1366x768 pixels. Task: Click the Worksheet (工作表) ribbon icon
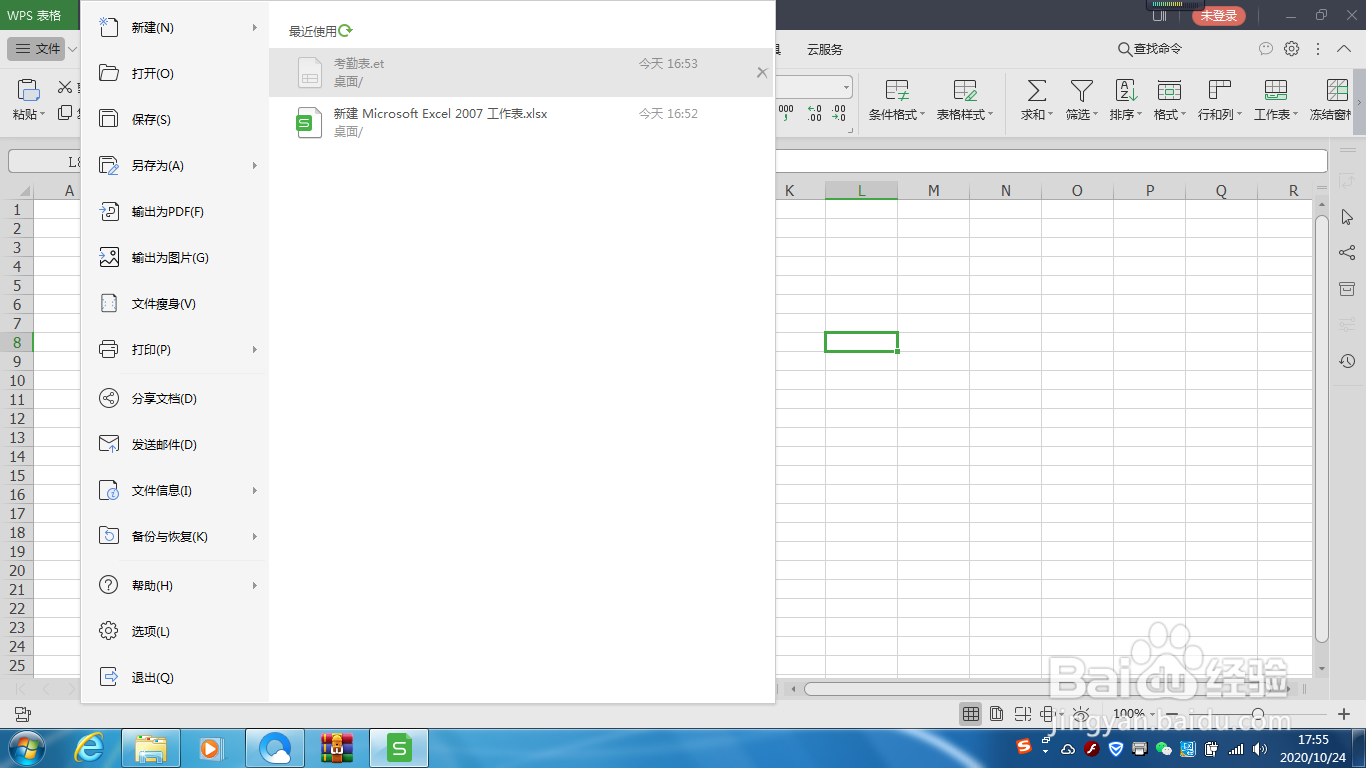point(1276,91)
